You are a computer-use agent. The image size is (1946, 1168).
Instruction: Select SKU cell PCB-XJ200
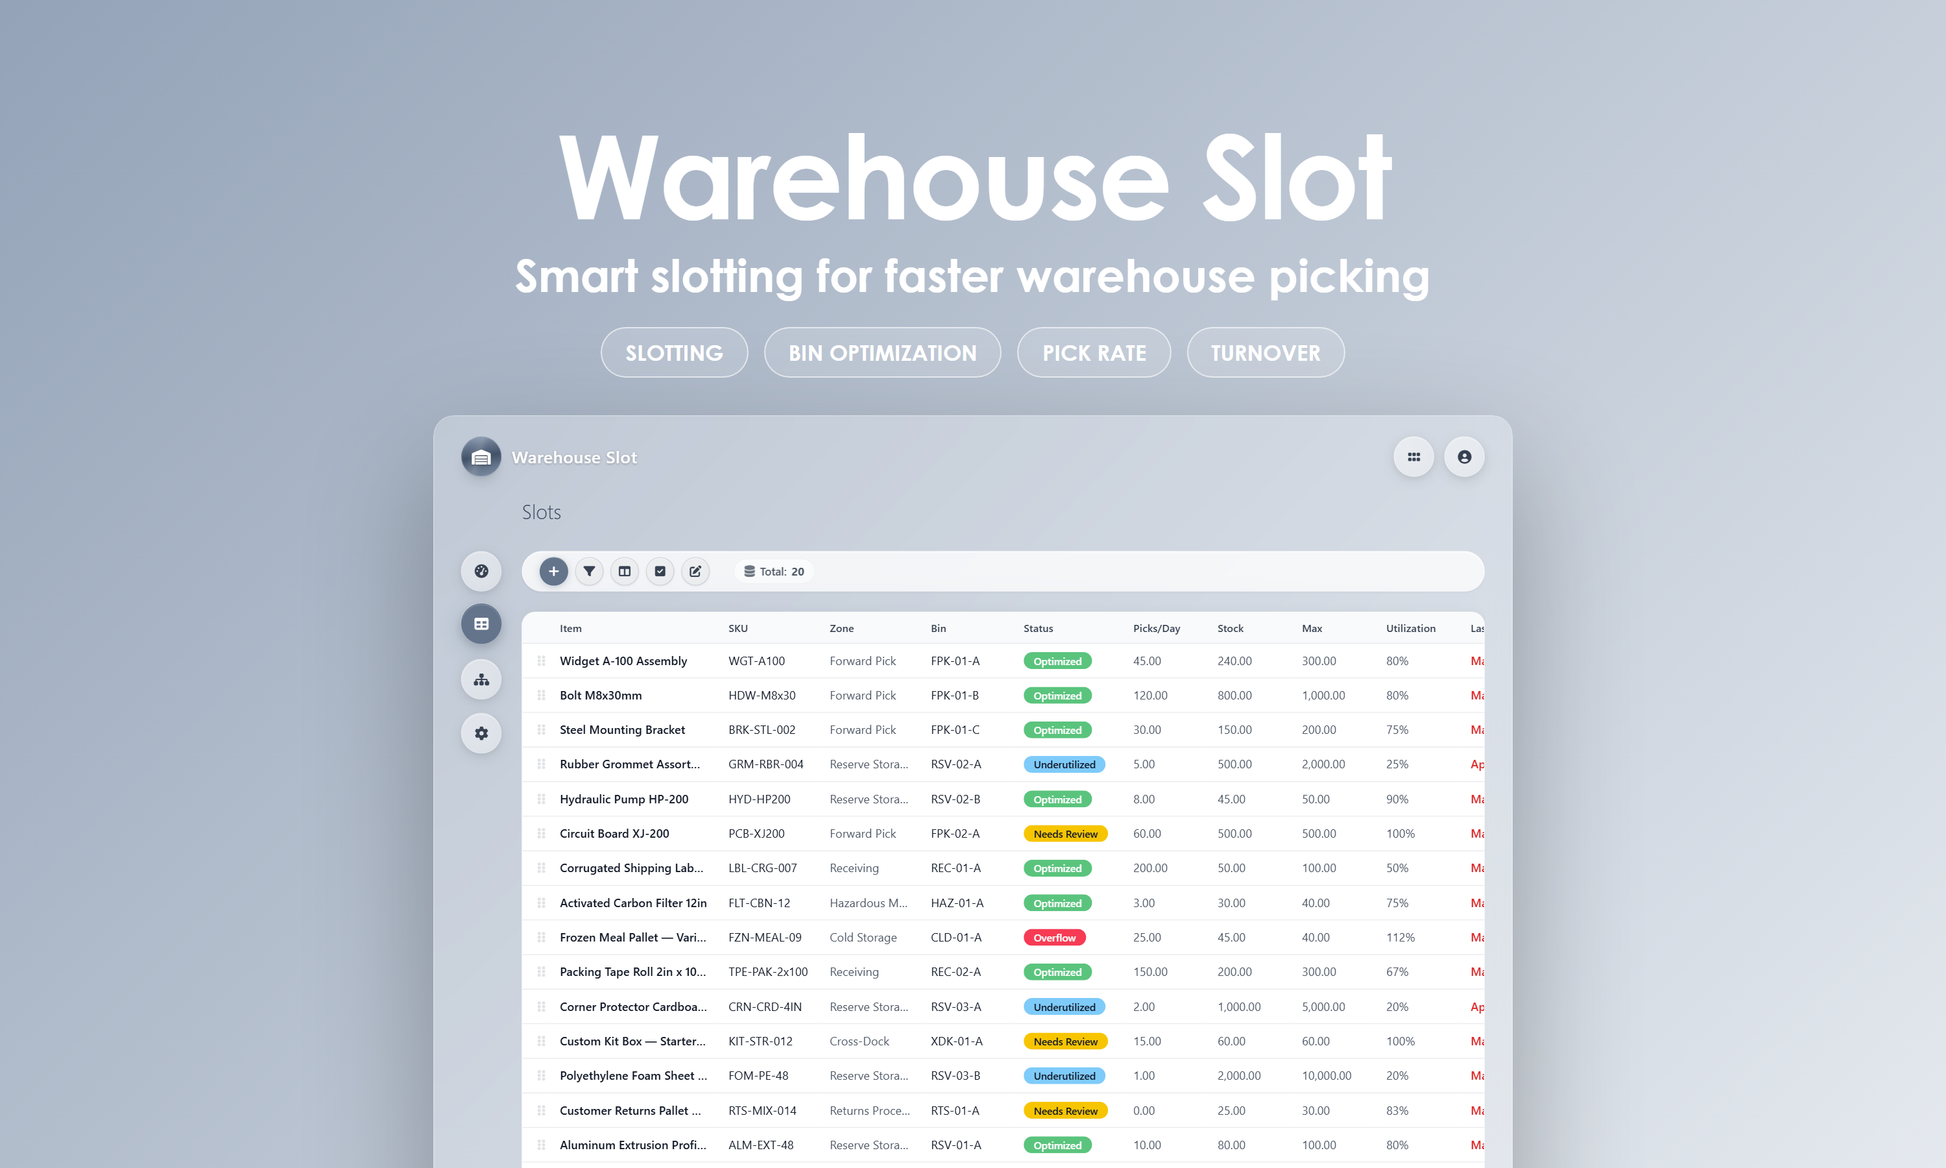point(756,833)
